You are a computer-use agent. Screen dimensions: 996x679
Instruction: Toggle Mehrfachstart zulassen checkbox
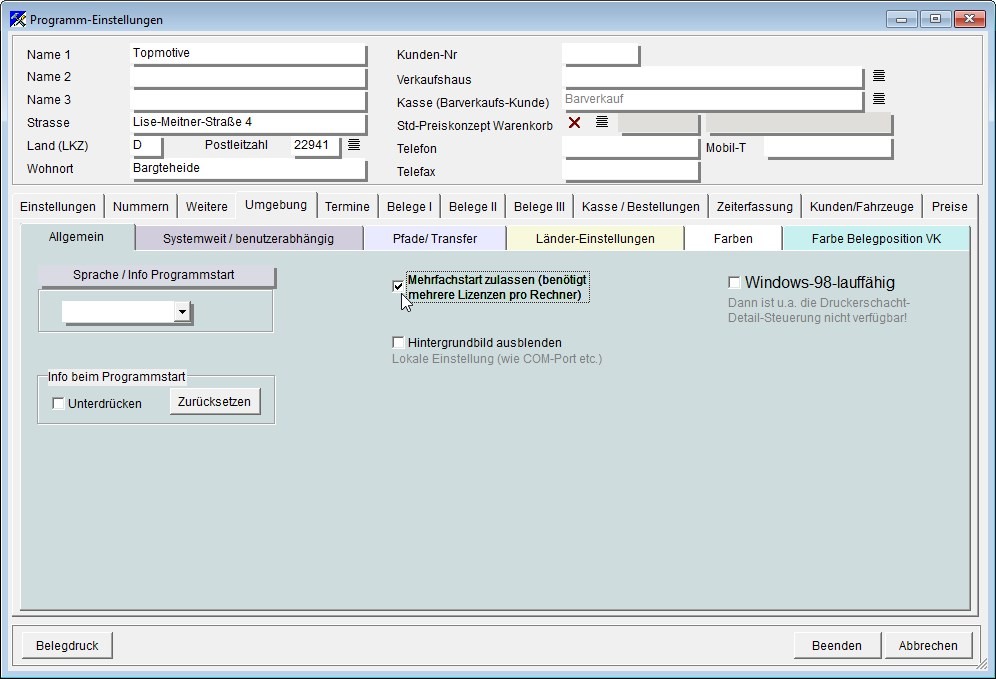tap(398, 286)
